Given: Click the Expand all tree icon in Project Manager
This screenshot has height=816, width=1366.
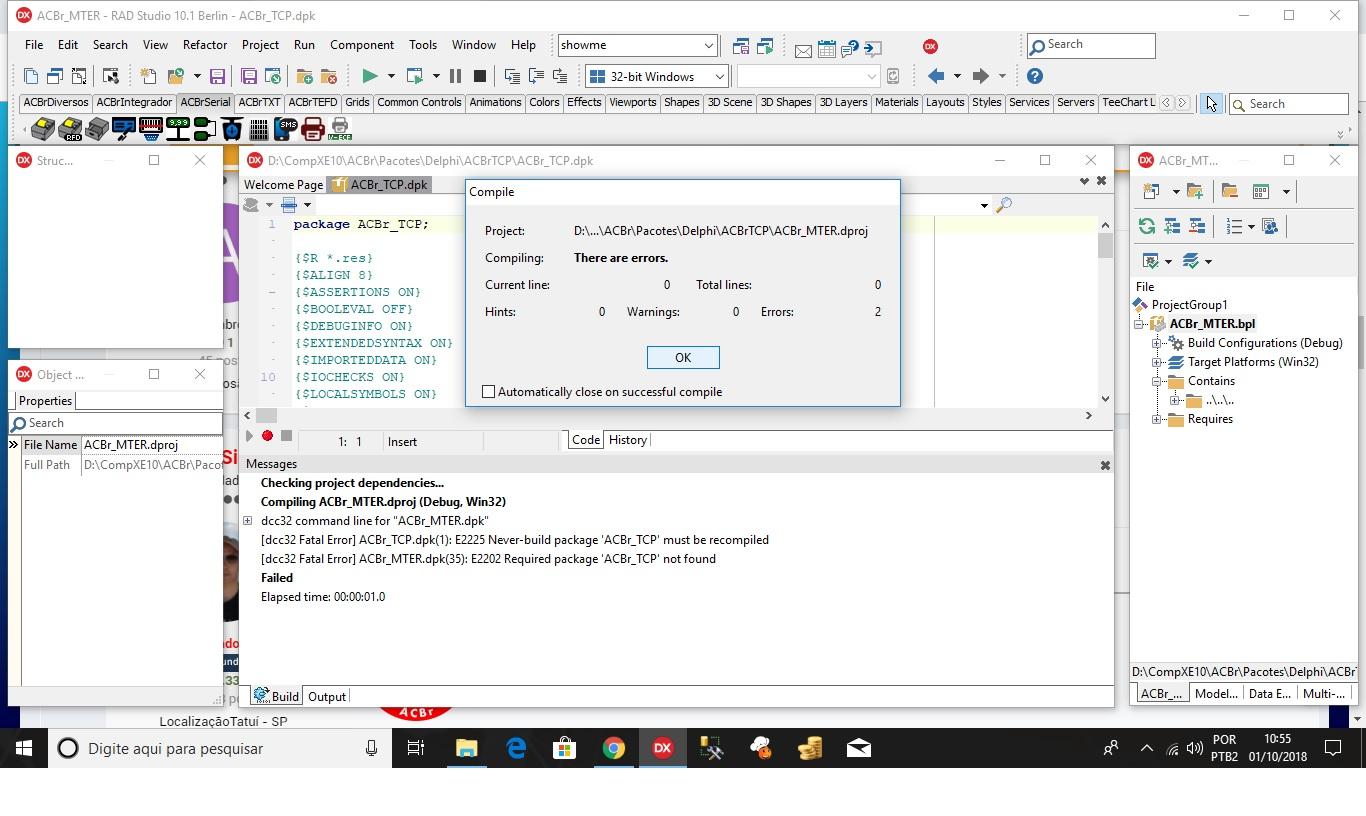Looking at the screenshot, I should [1172, 227].
